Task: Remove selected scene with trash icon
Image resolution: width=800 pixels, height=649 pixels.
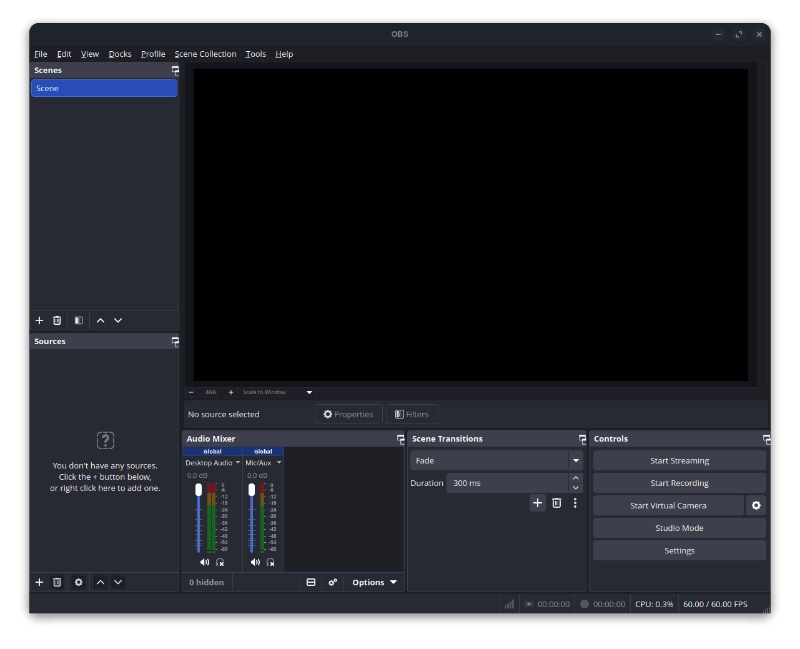Action: tap(57, 320)
